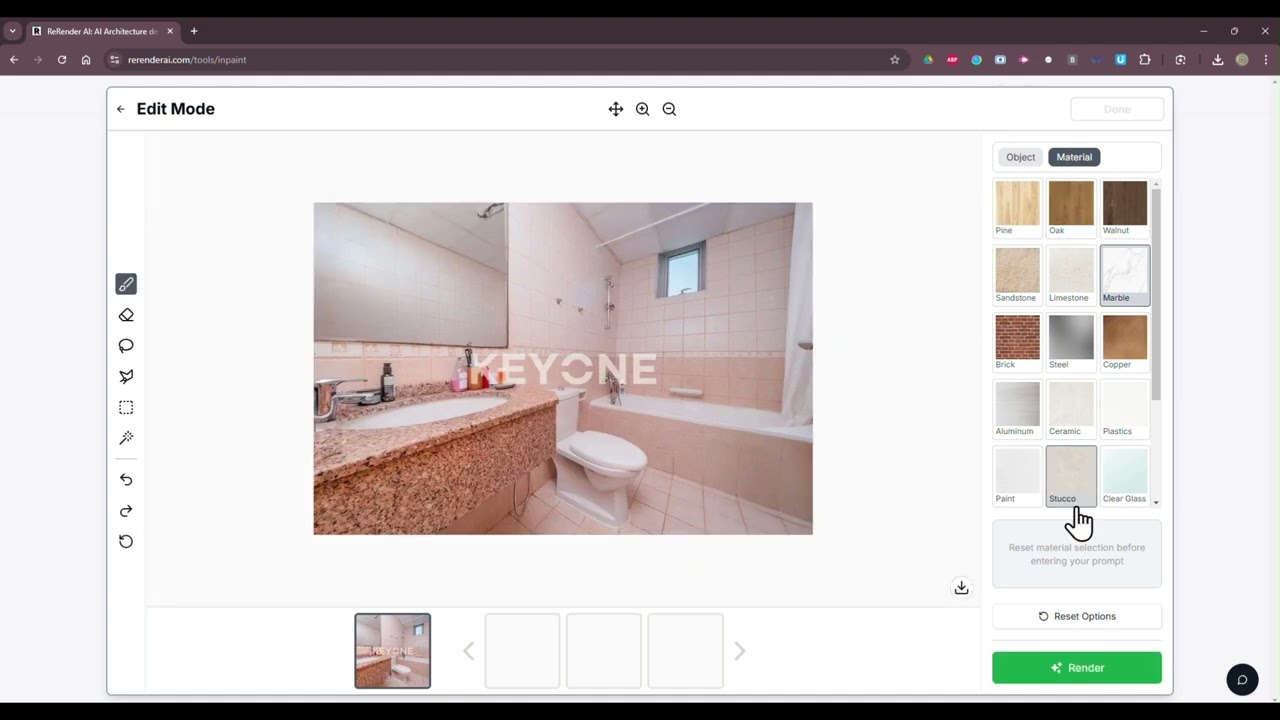Switch to the Eraser tool
The height and width of the screenshot is (720, 1280).
126,315
